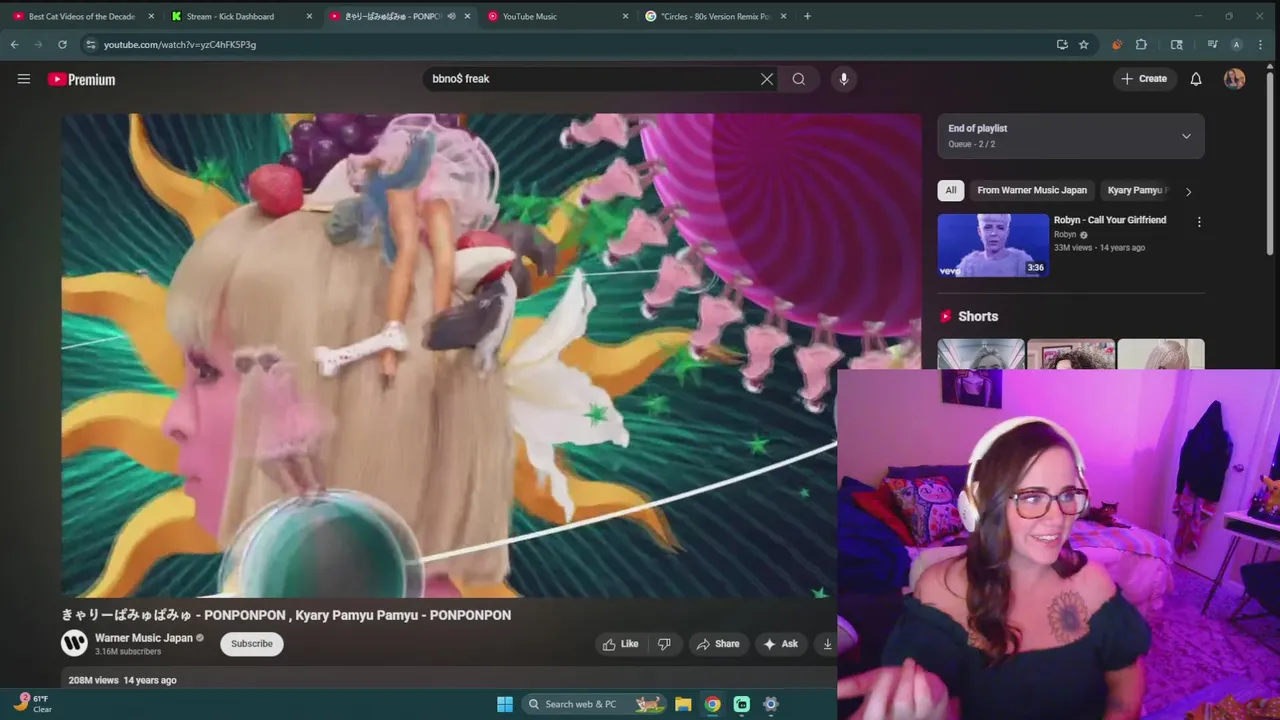This screenshot has height=720, width=1280.
Task: Show more filter chips with the right arrow
Action: [1188, 191]
